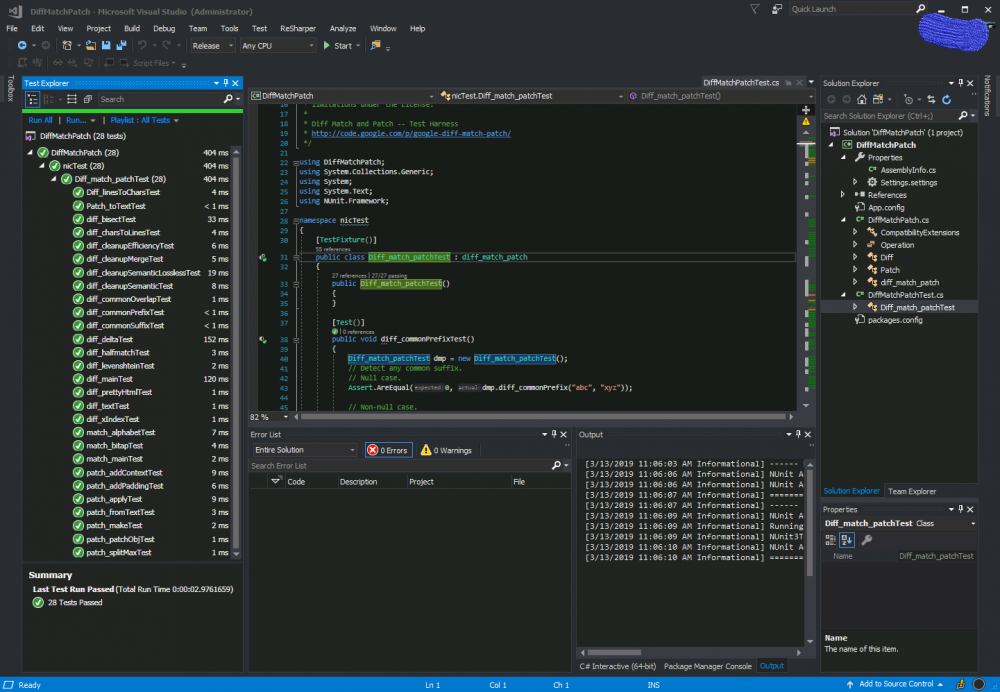
Task: Click the Solution Explorer Refresh icon
Action: point(946,99)
